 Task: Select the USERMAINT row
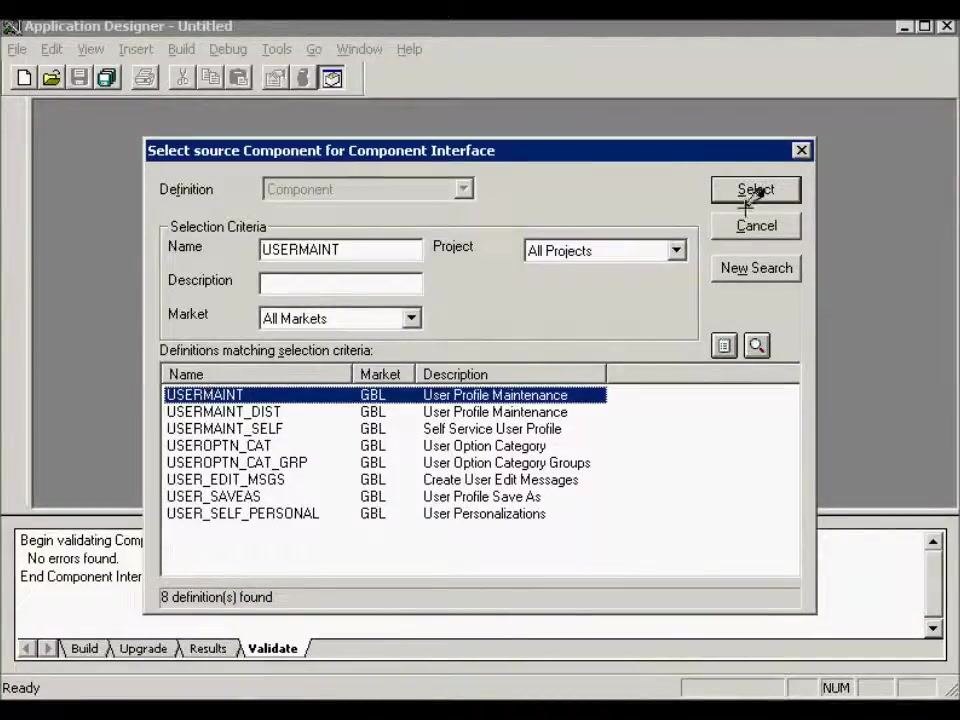pyautogui.click(x=386, y=395)
